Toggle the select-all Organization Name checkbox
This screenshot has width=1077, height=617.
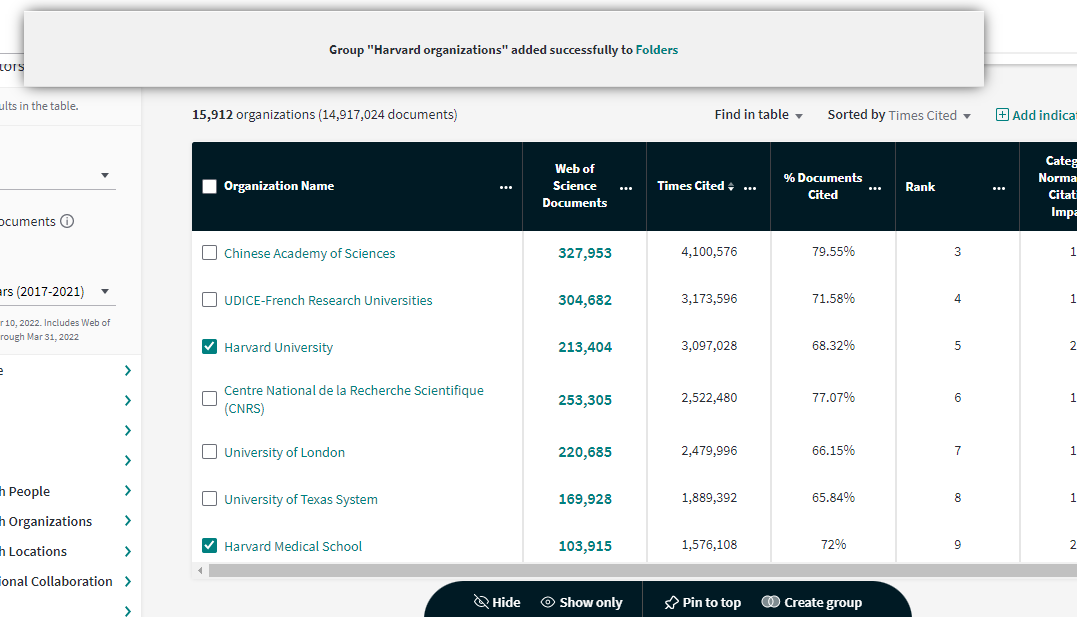point(209,186)
